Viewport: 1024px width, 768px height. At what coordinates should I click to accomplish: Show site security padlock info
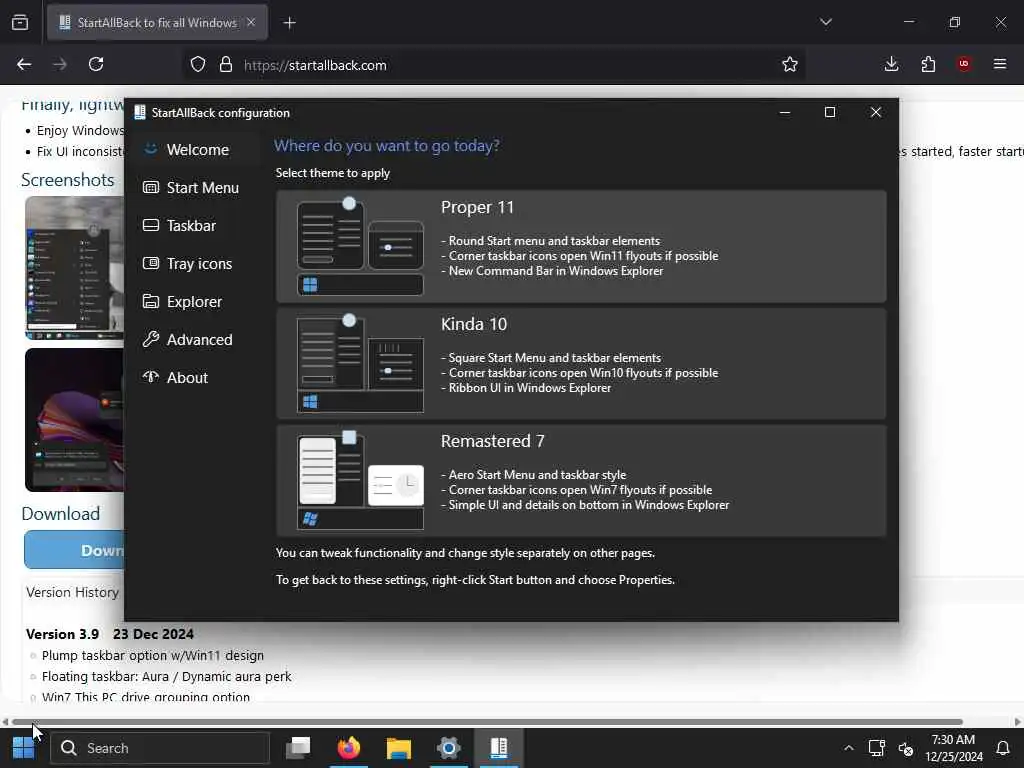226,65
